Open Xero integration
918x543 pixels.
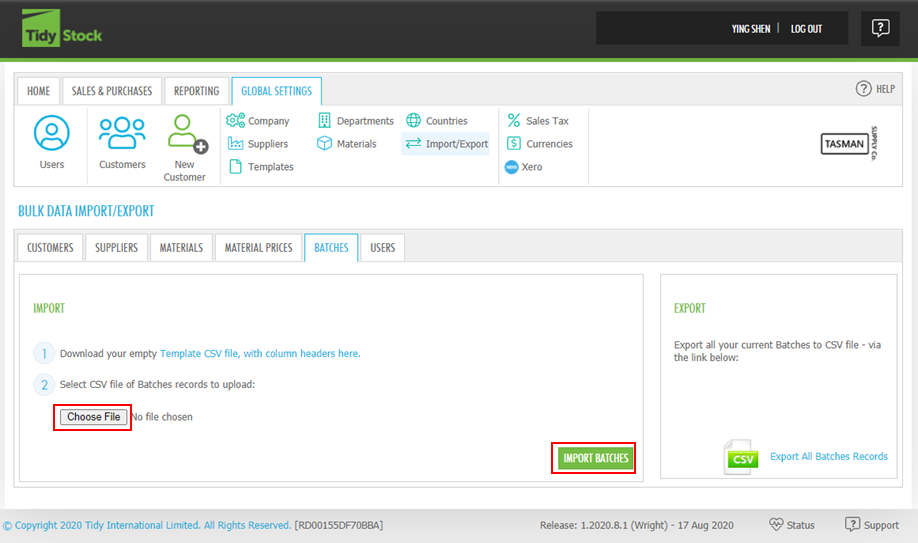(x=524, y=167)
